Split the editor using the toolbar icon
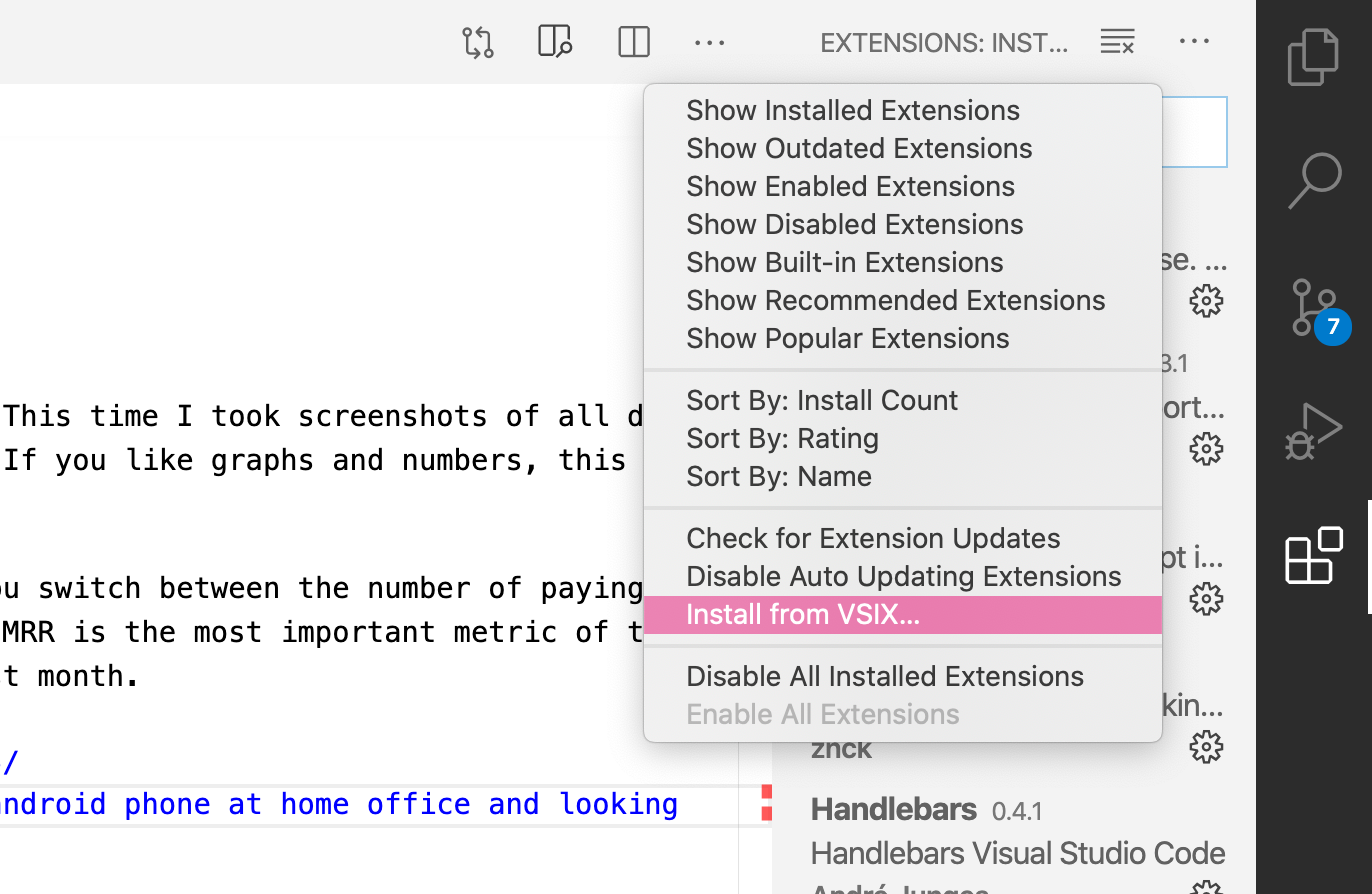This screenshot has height=894, width=1372. (x=633, y=42)
